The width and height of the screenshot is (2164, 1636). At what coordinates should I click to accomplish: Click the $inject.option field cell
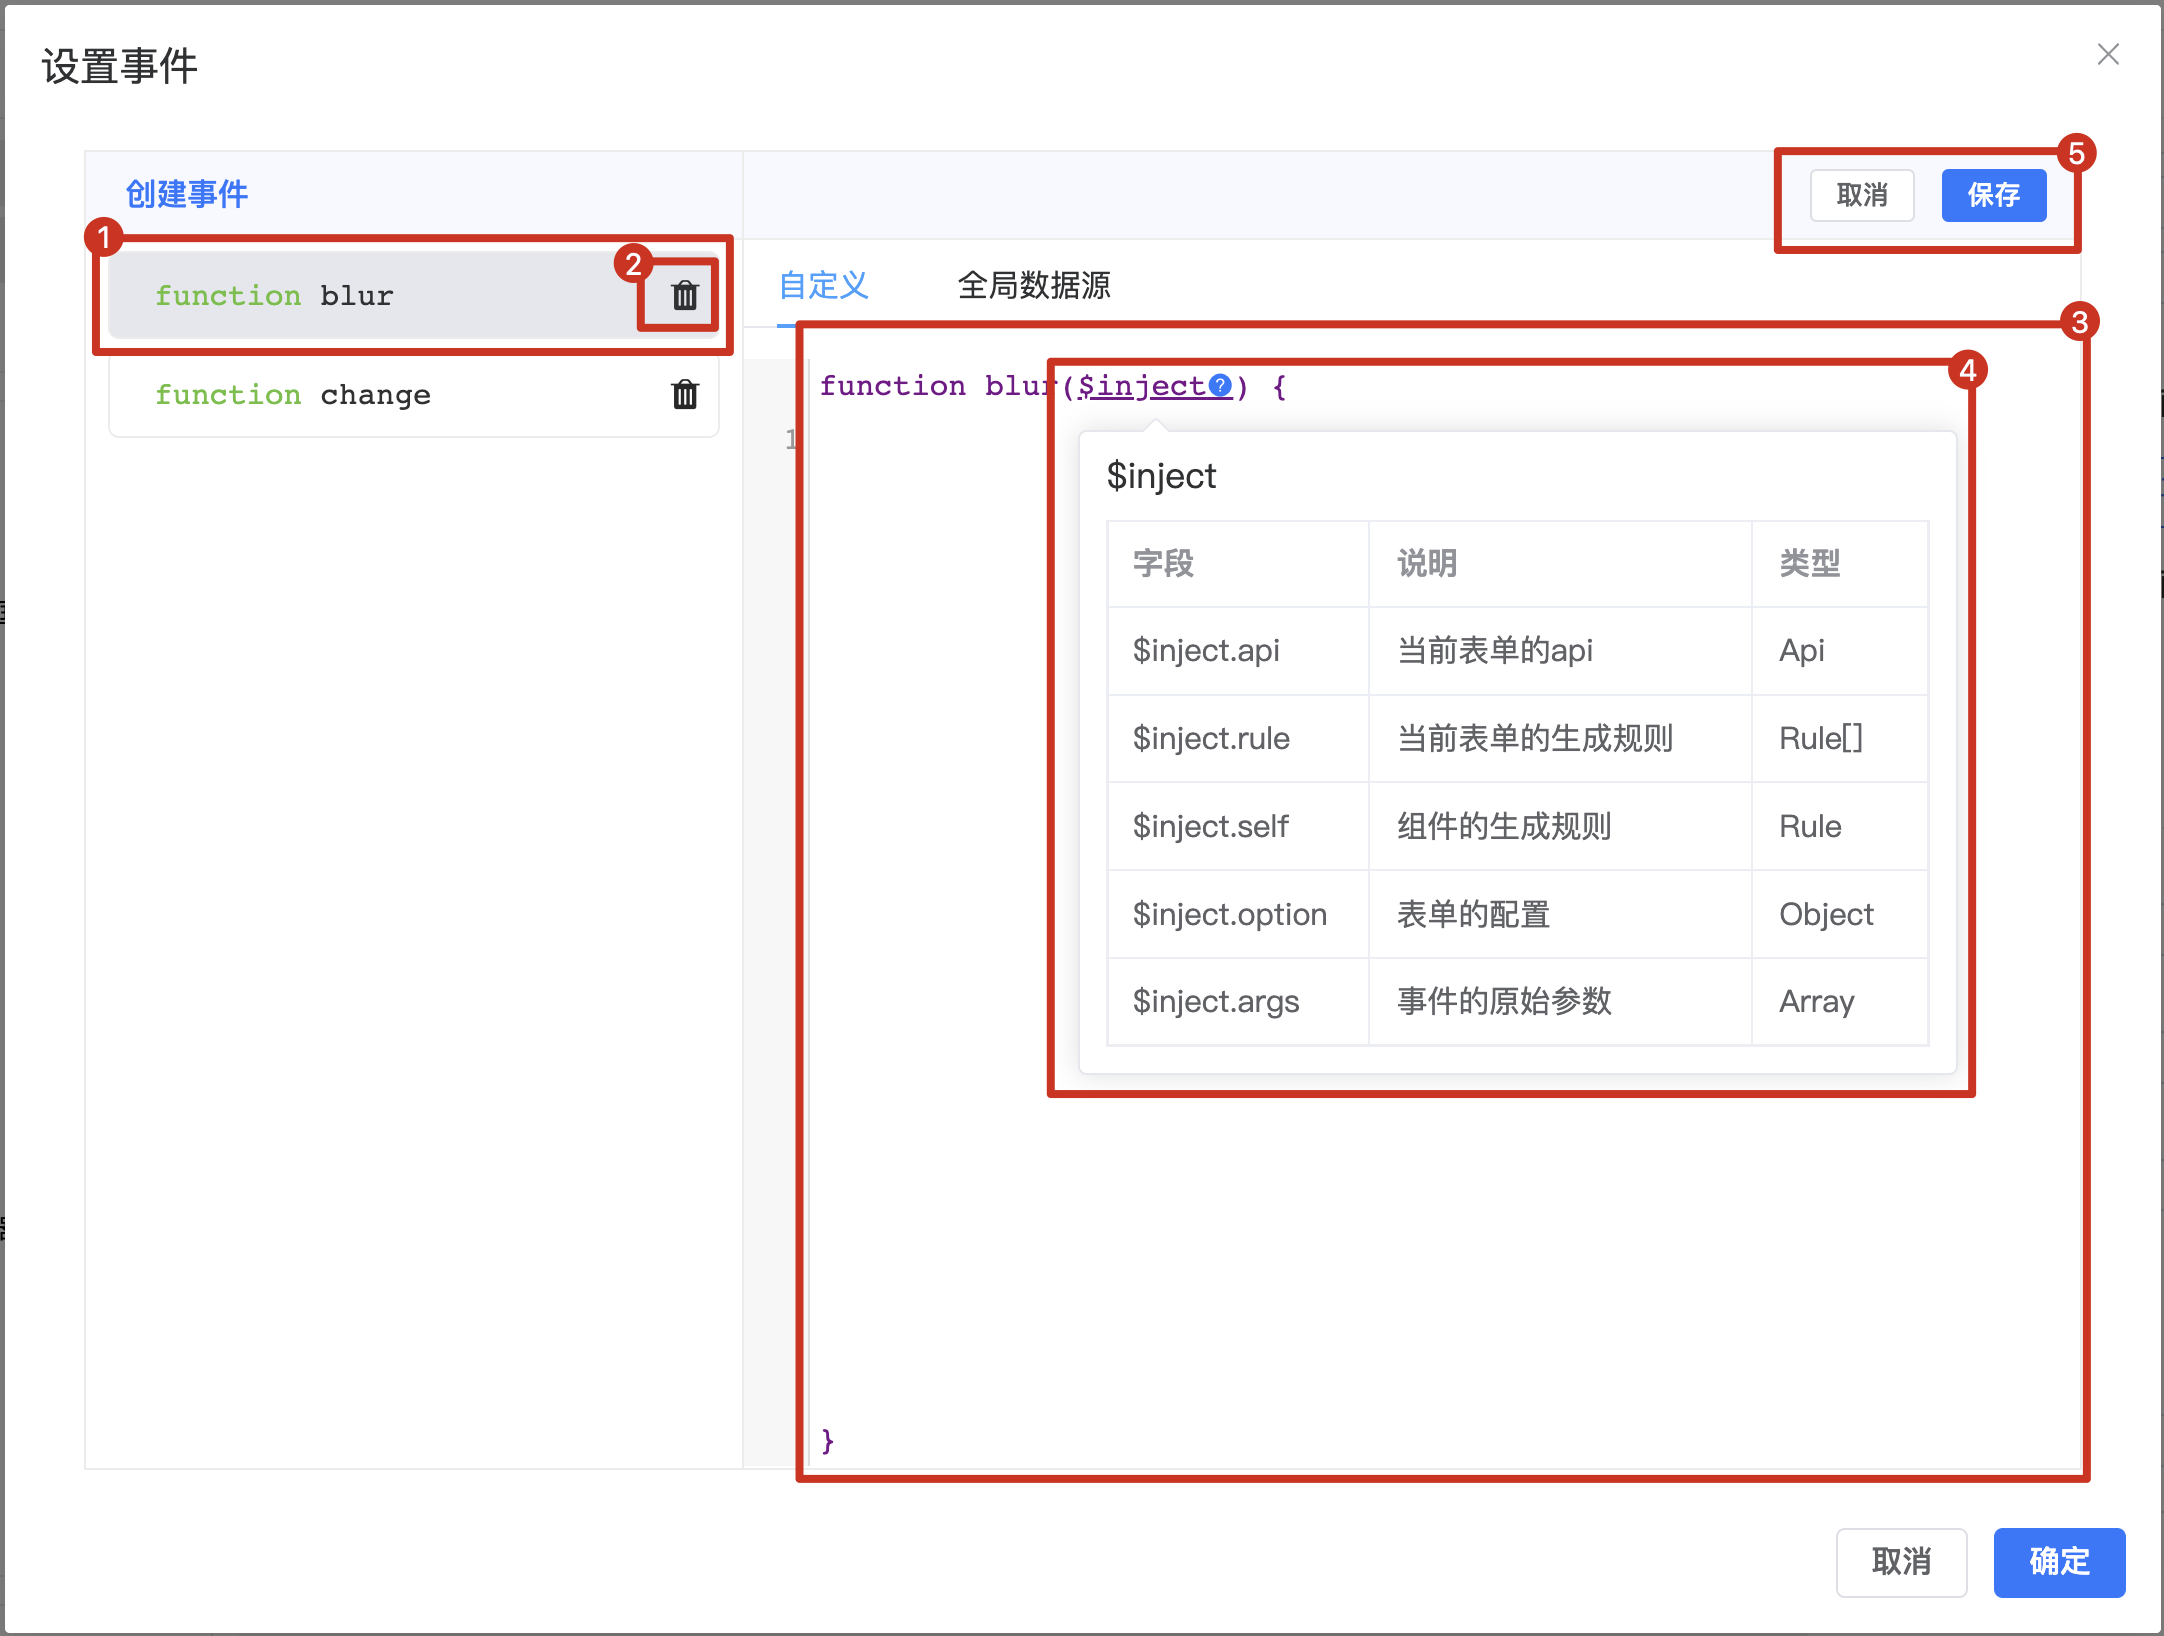click(x=1230, y=915)
